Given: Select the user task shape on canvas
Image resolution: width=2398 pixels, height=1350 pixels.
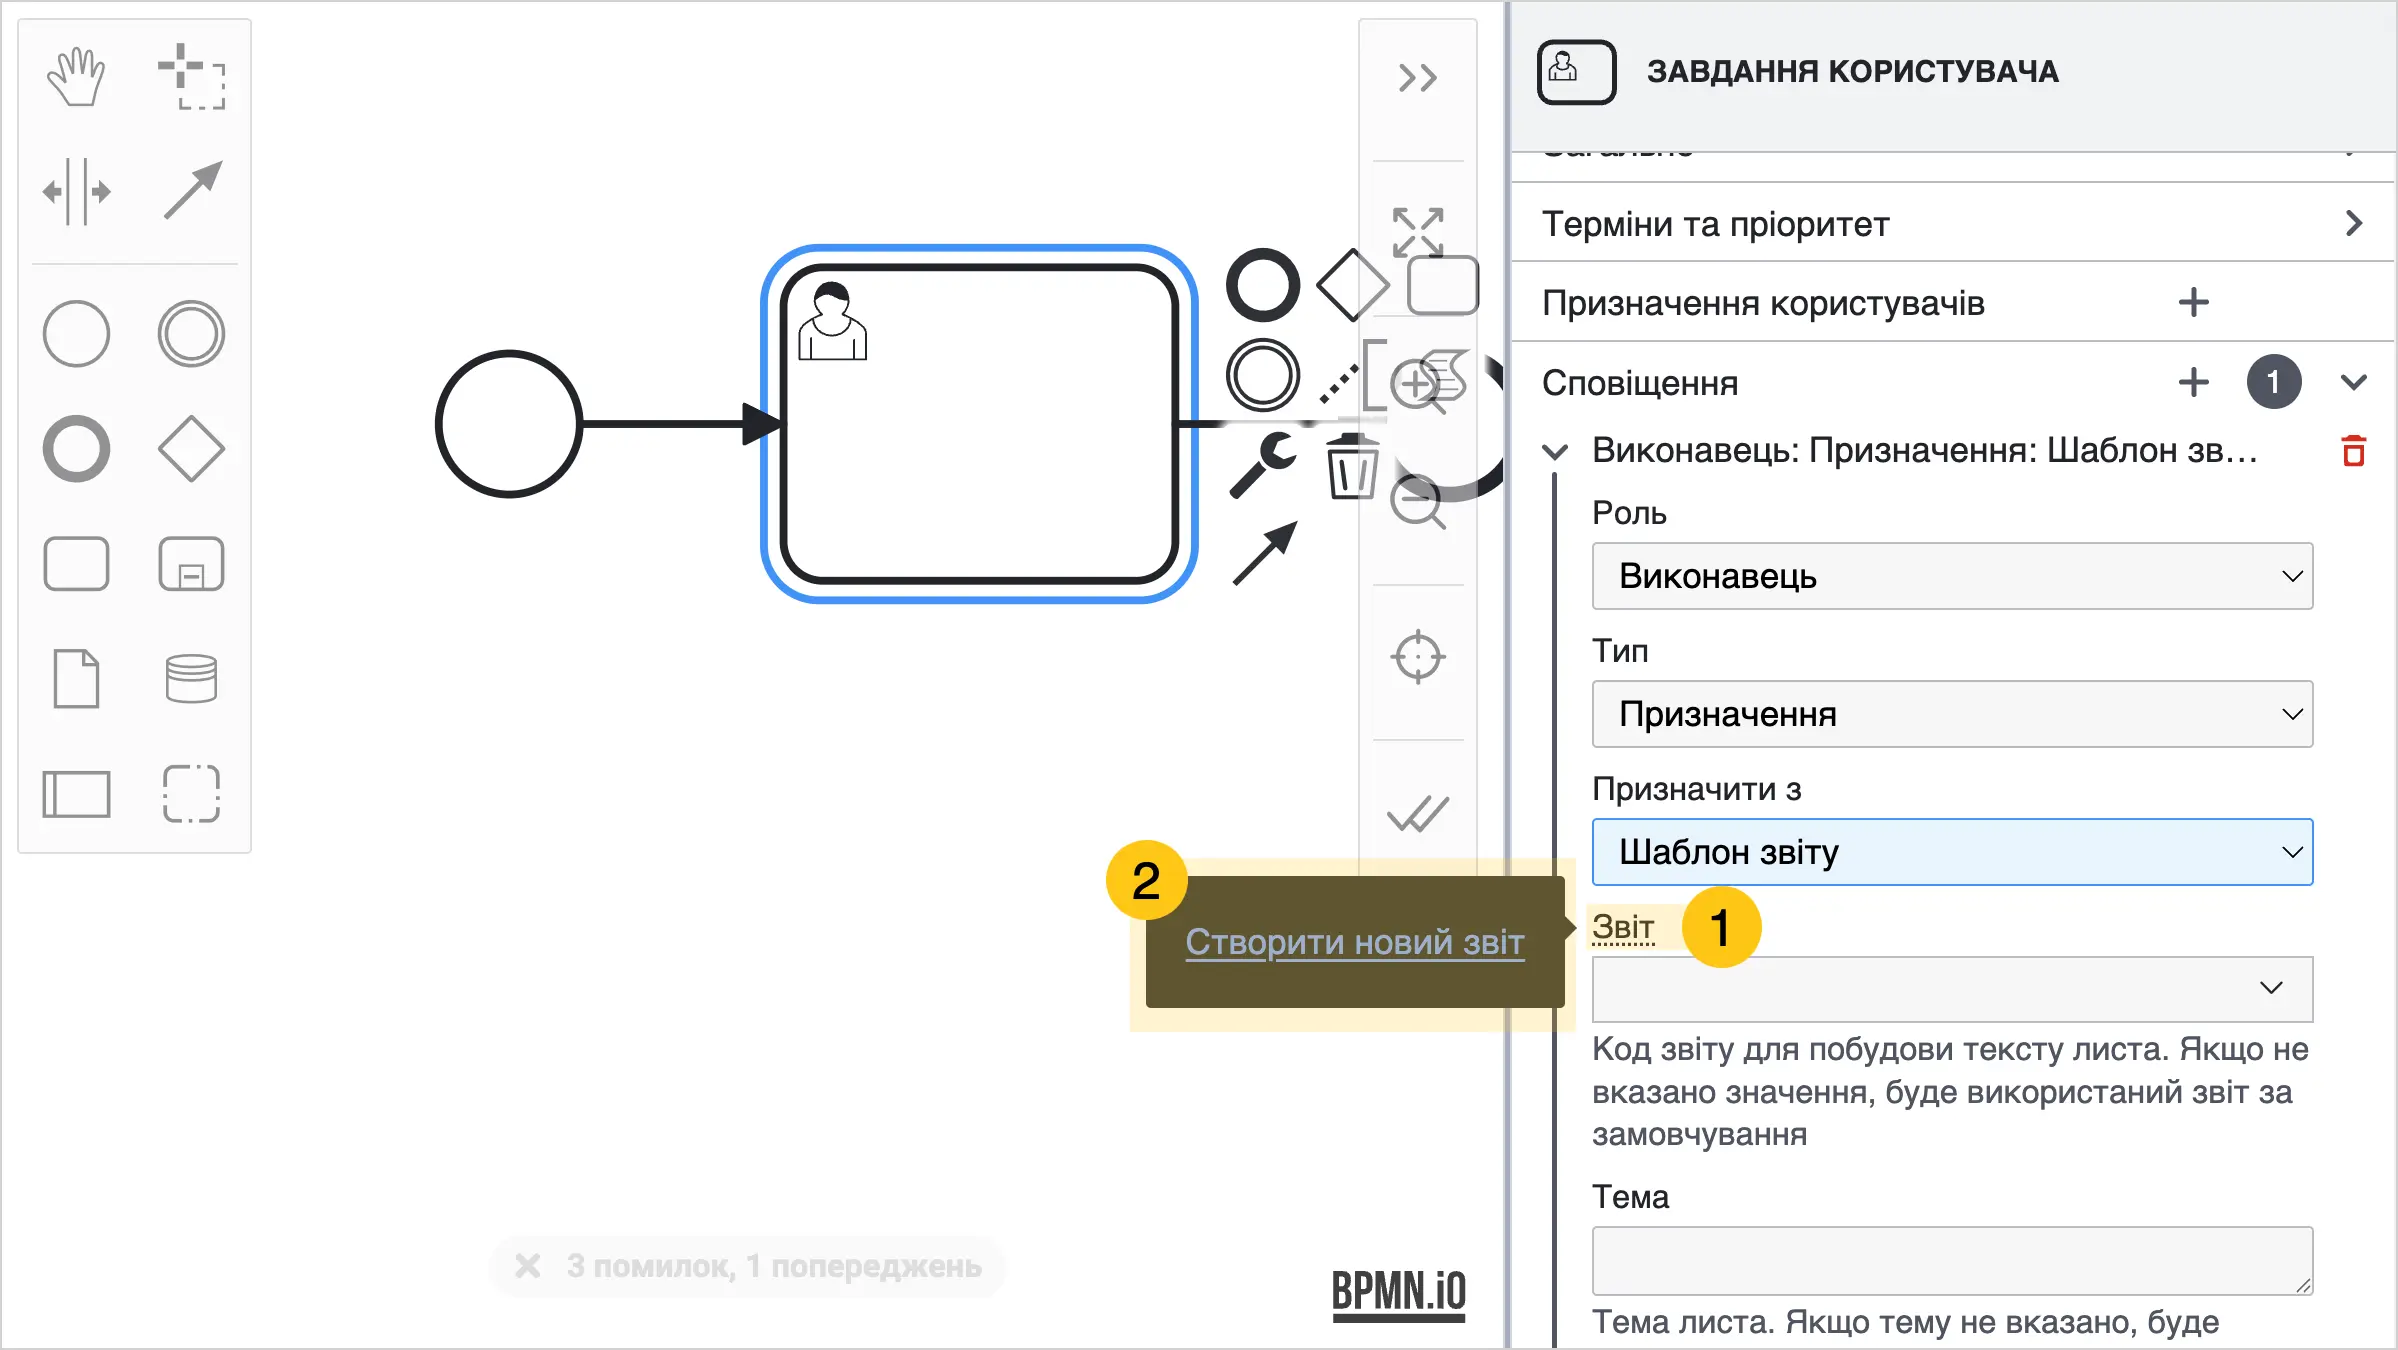Looking at the screenshot, I should click(x=979, y=424).
